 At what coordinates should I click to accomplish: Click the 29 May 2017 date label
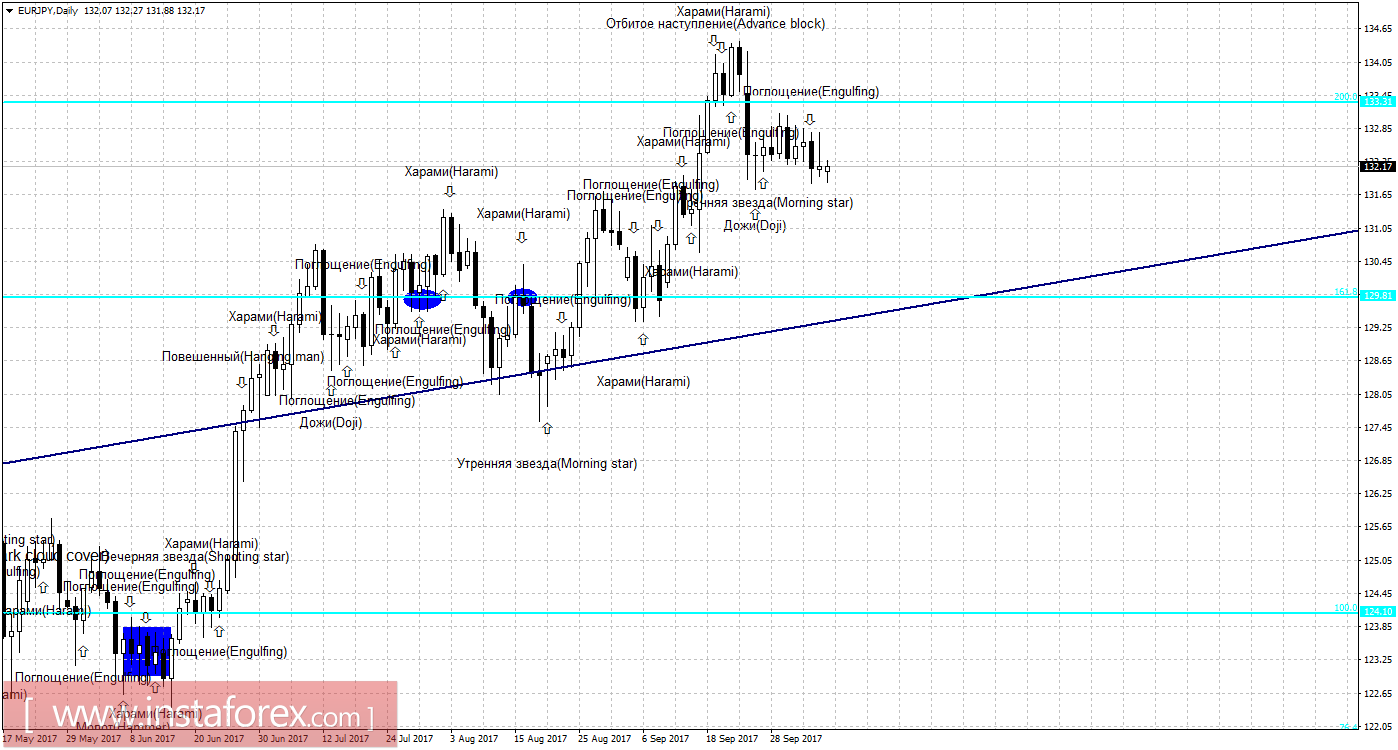pos(92,739)
